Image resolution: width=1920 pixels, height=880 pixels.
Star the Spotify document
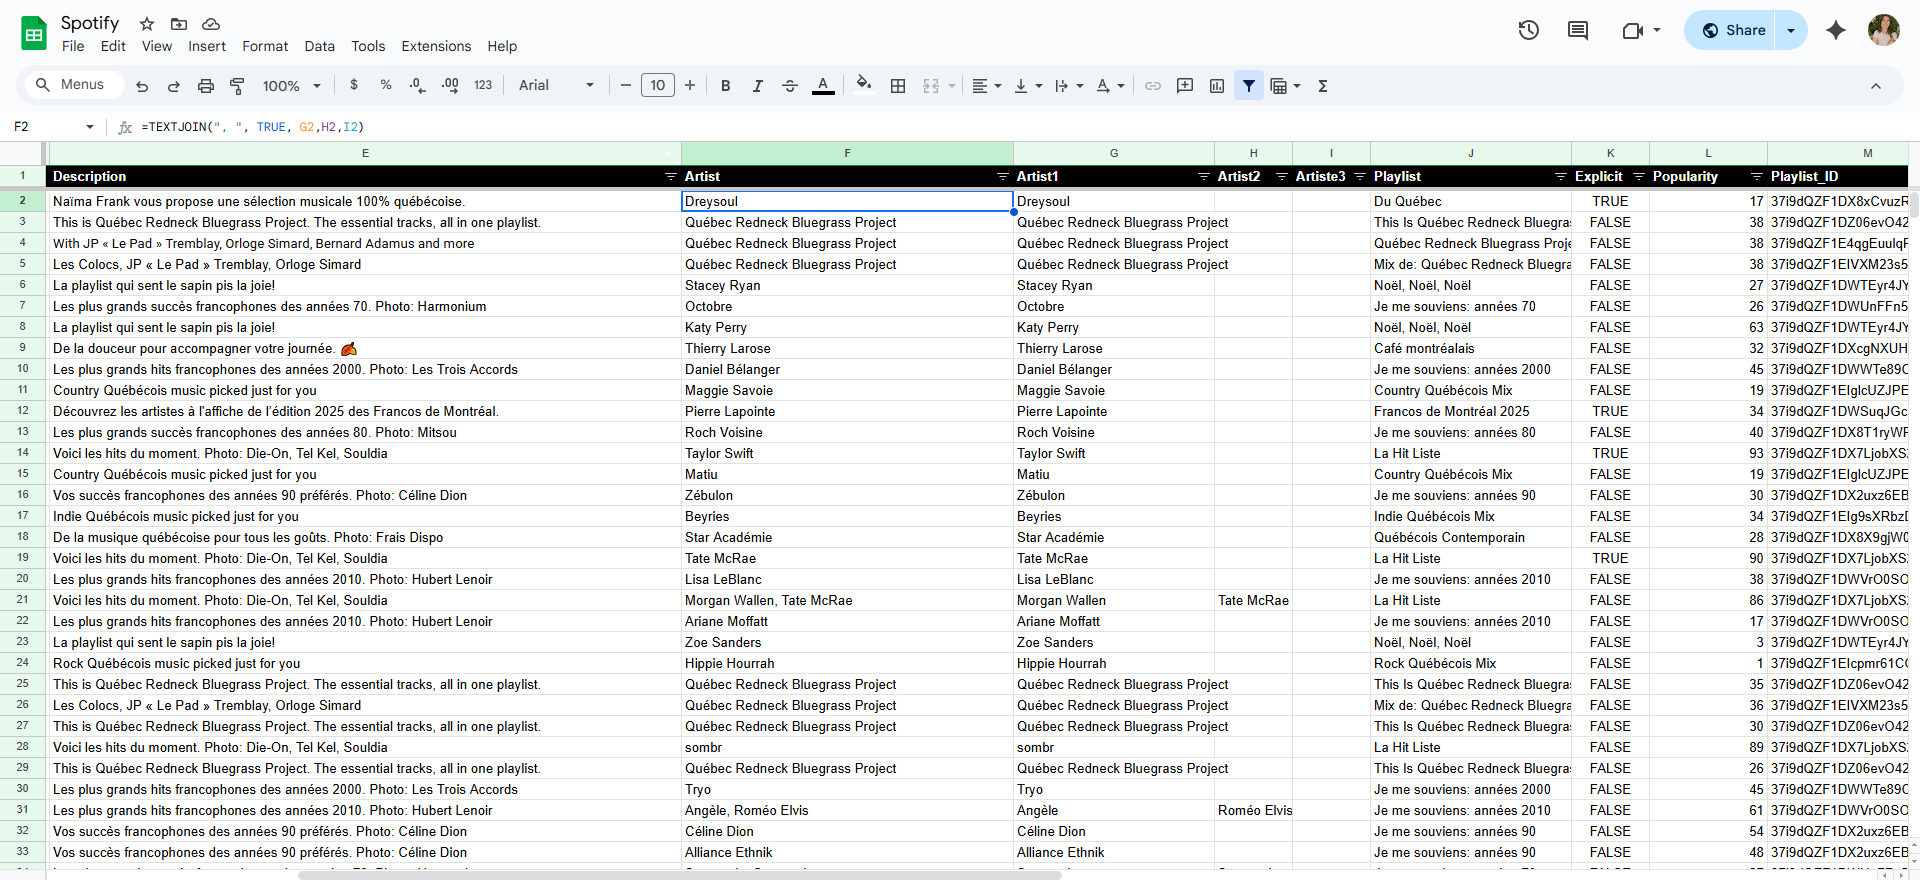click(147, 24)
